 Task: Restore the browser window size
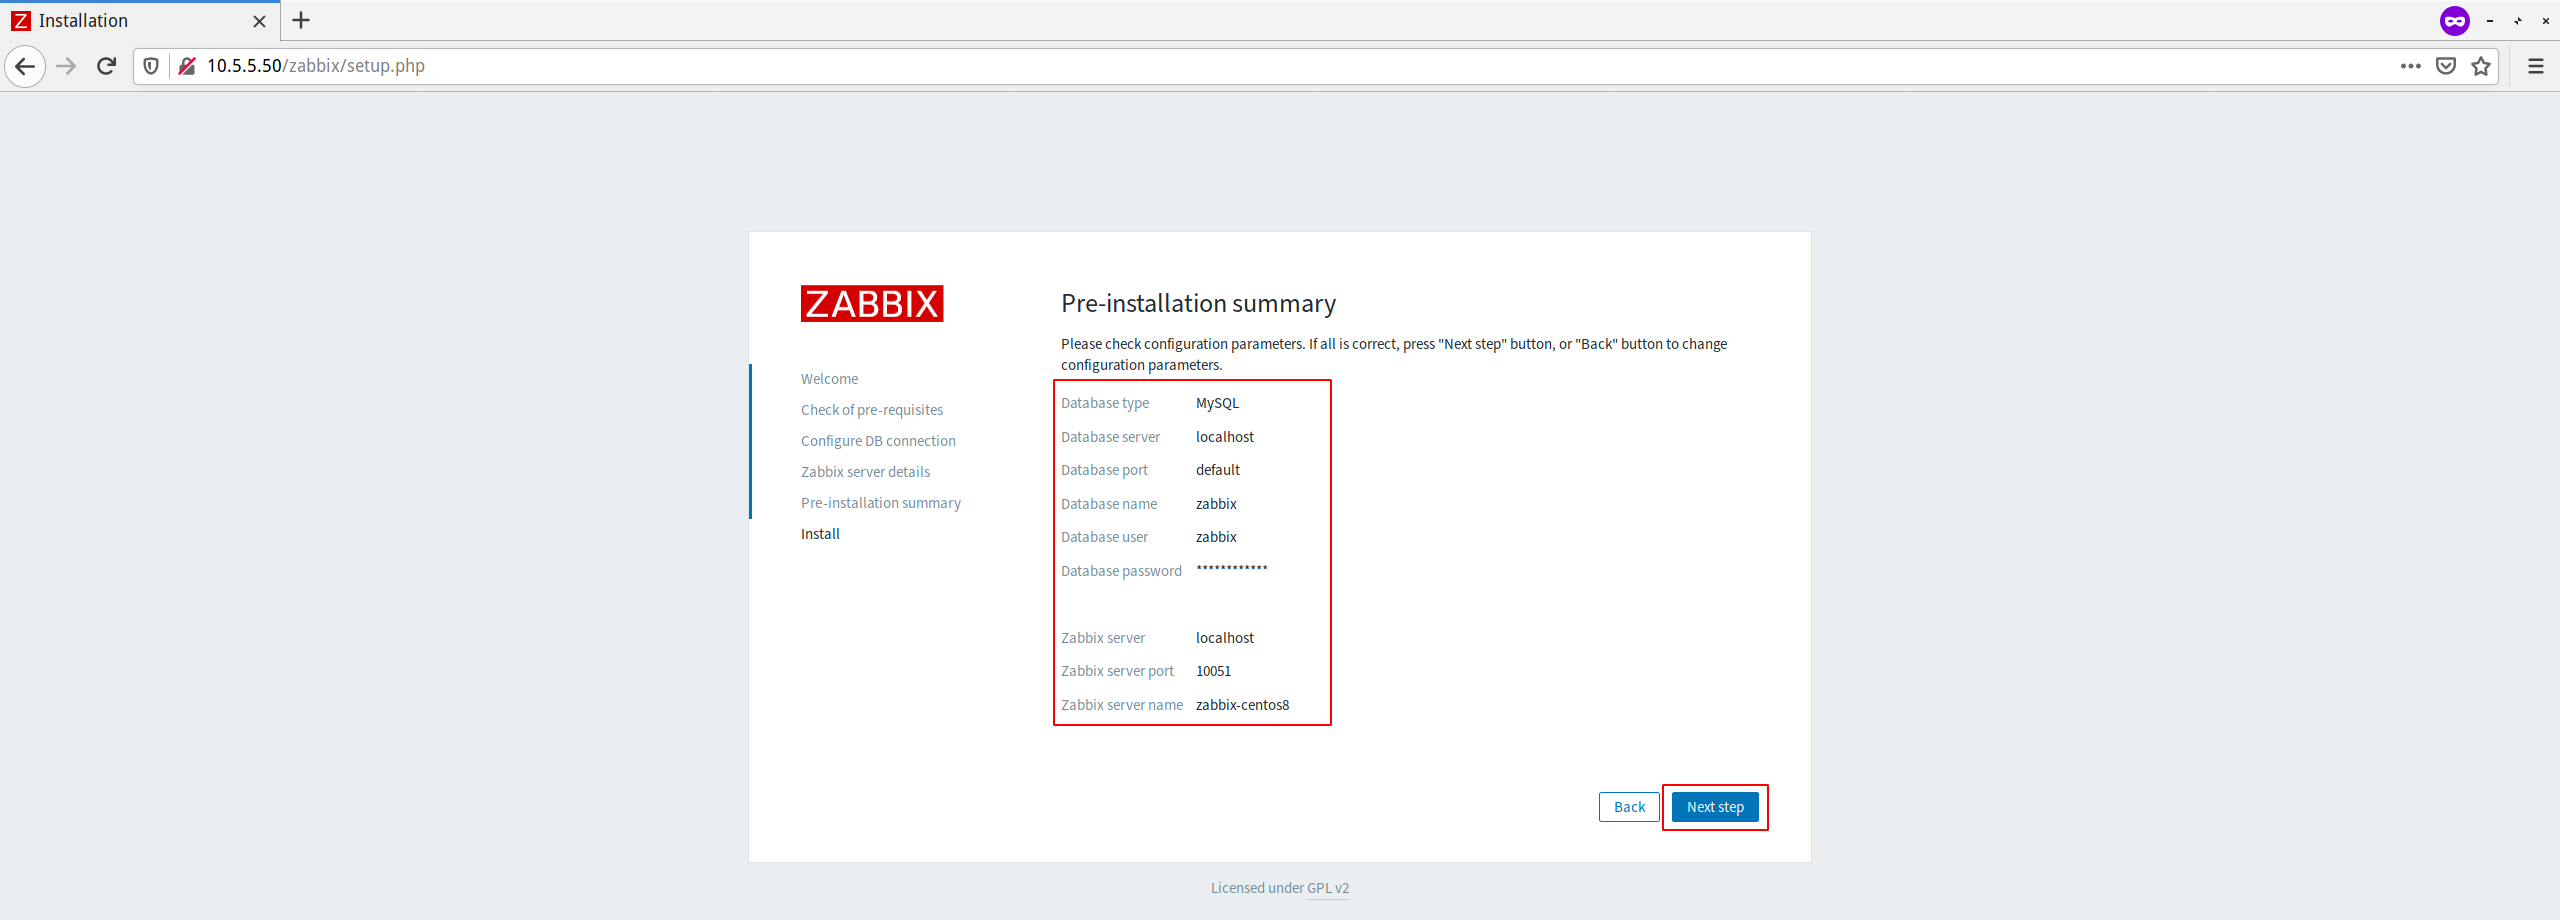[2518, 21]
